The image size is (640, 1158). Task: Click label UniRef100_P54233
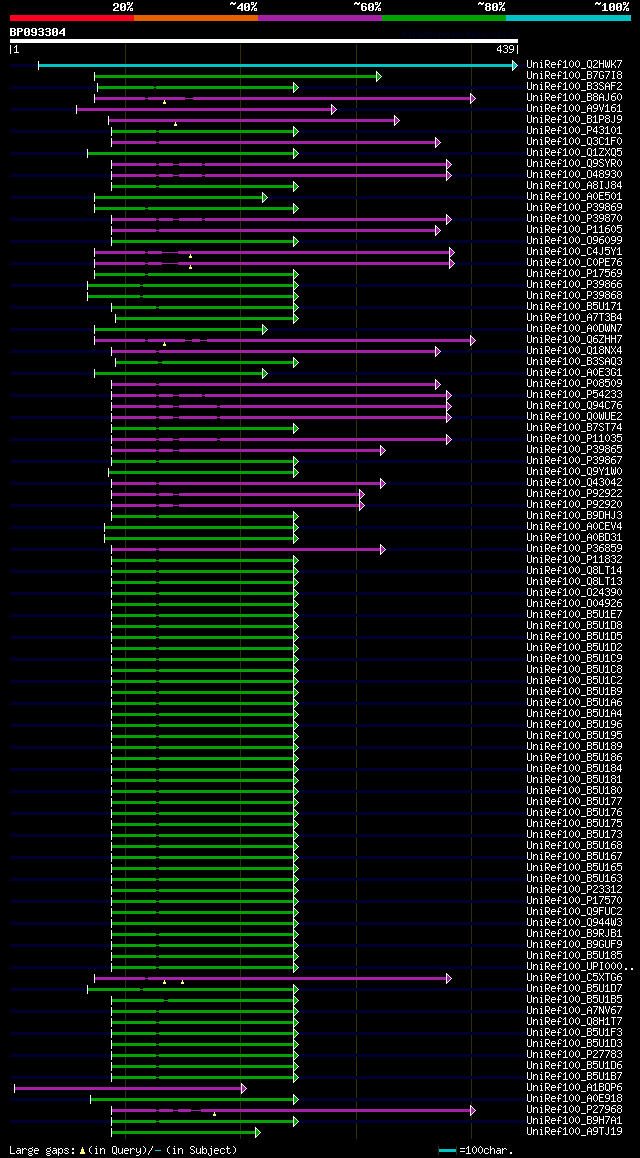point(574,394)
